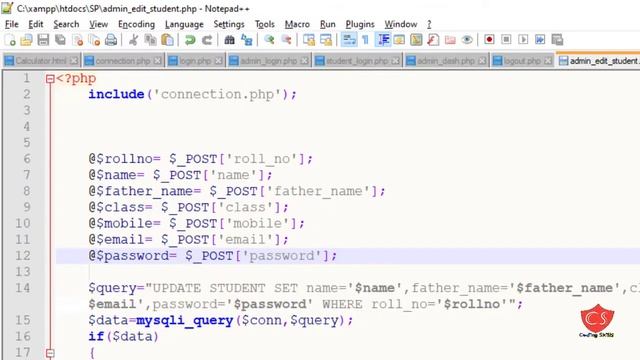Open the Encoding menu
Image resolution: width=640 pixels, height=360 pixels.
(136, 24)
